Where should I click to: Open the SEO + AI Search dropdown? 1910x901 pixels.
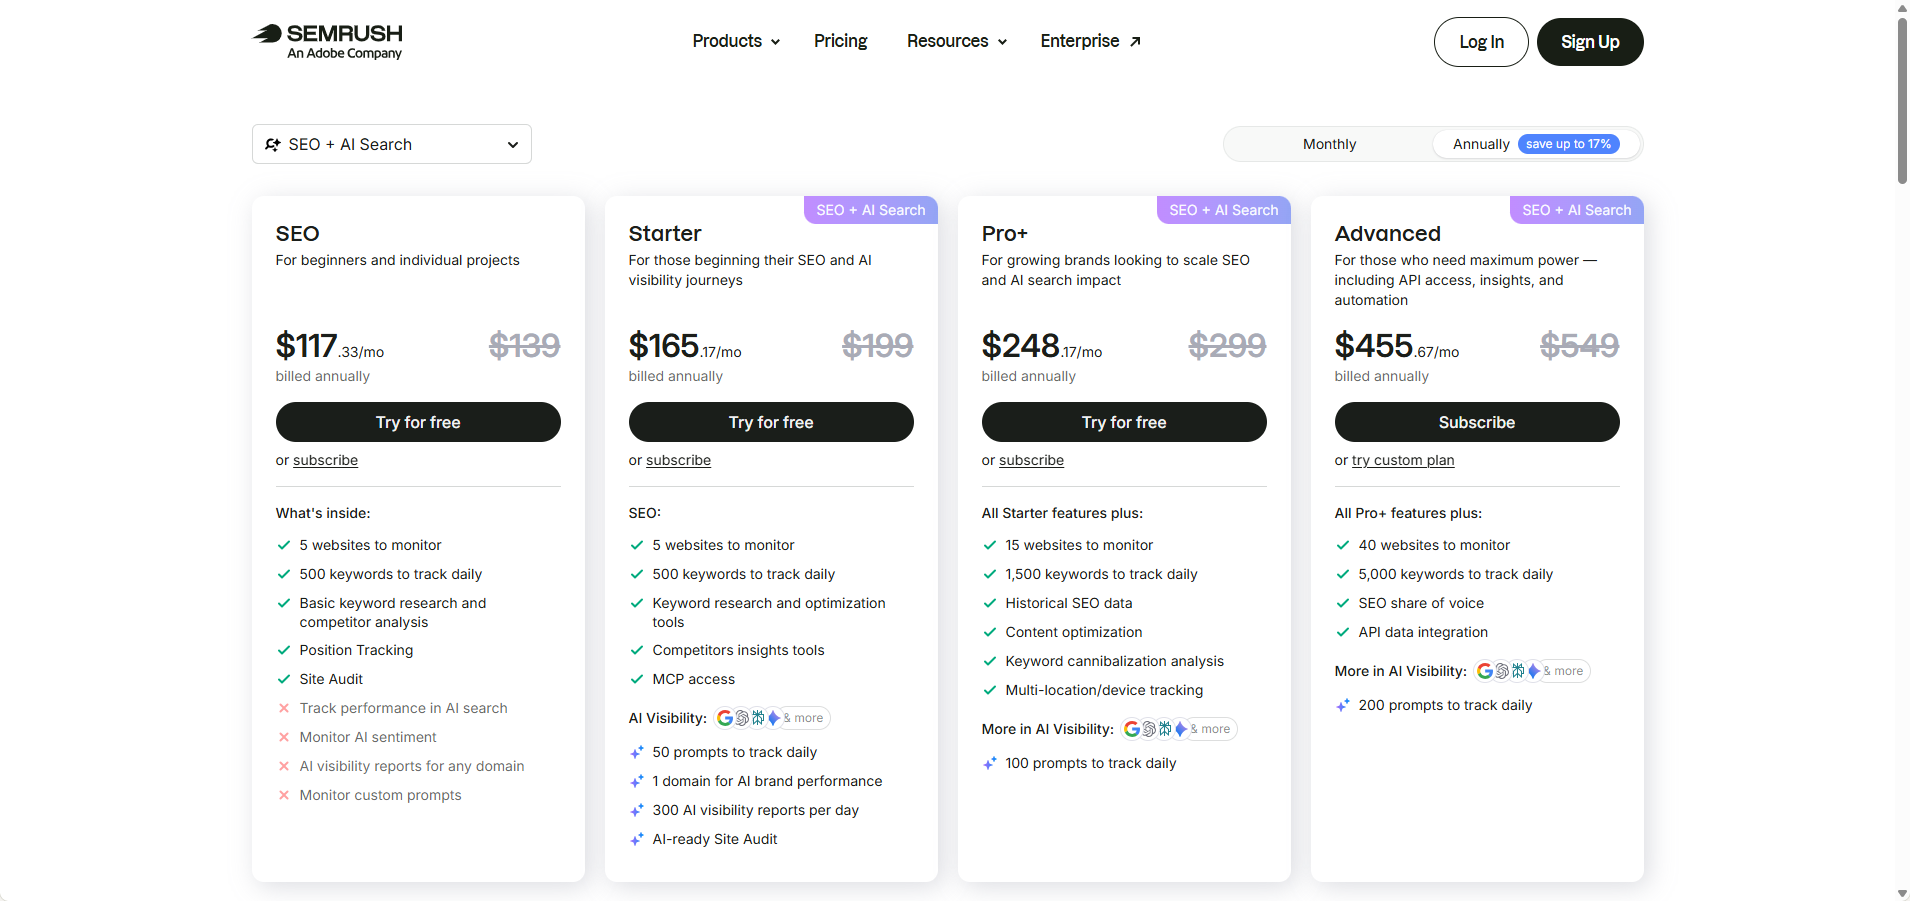[392, 144]
